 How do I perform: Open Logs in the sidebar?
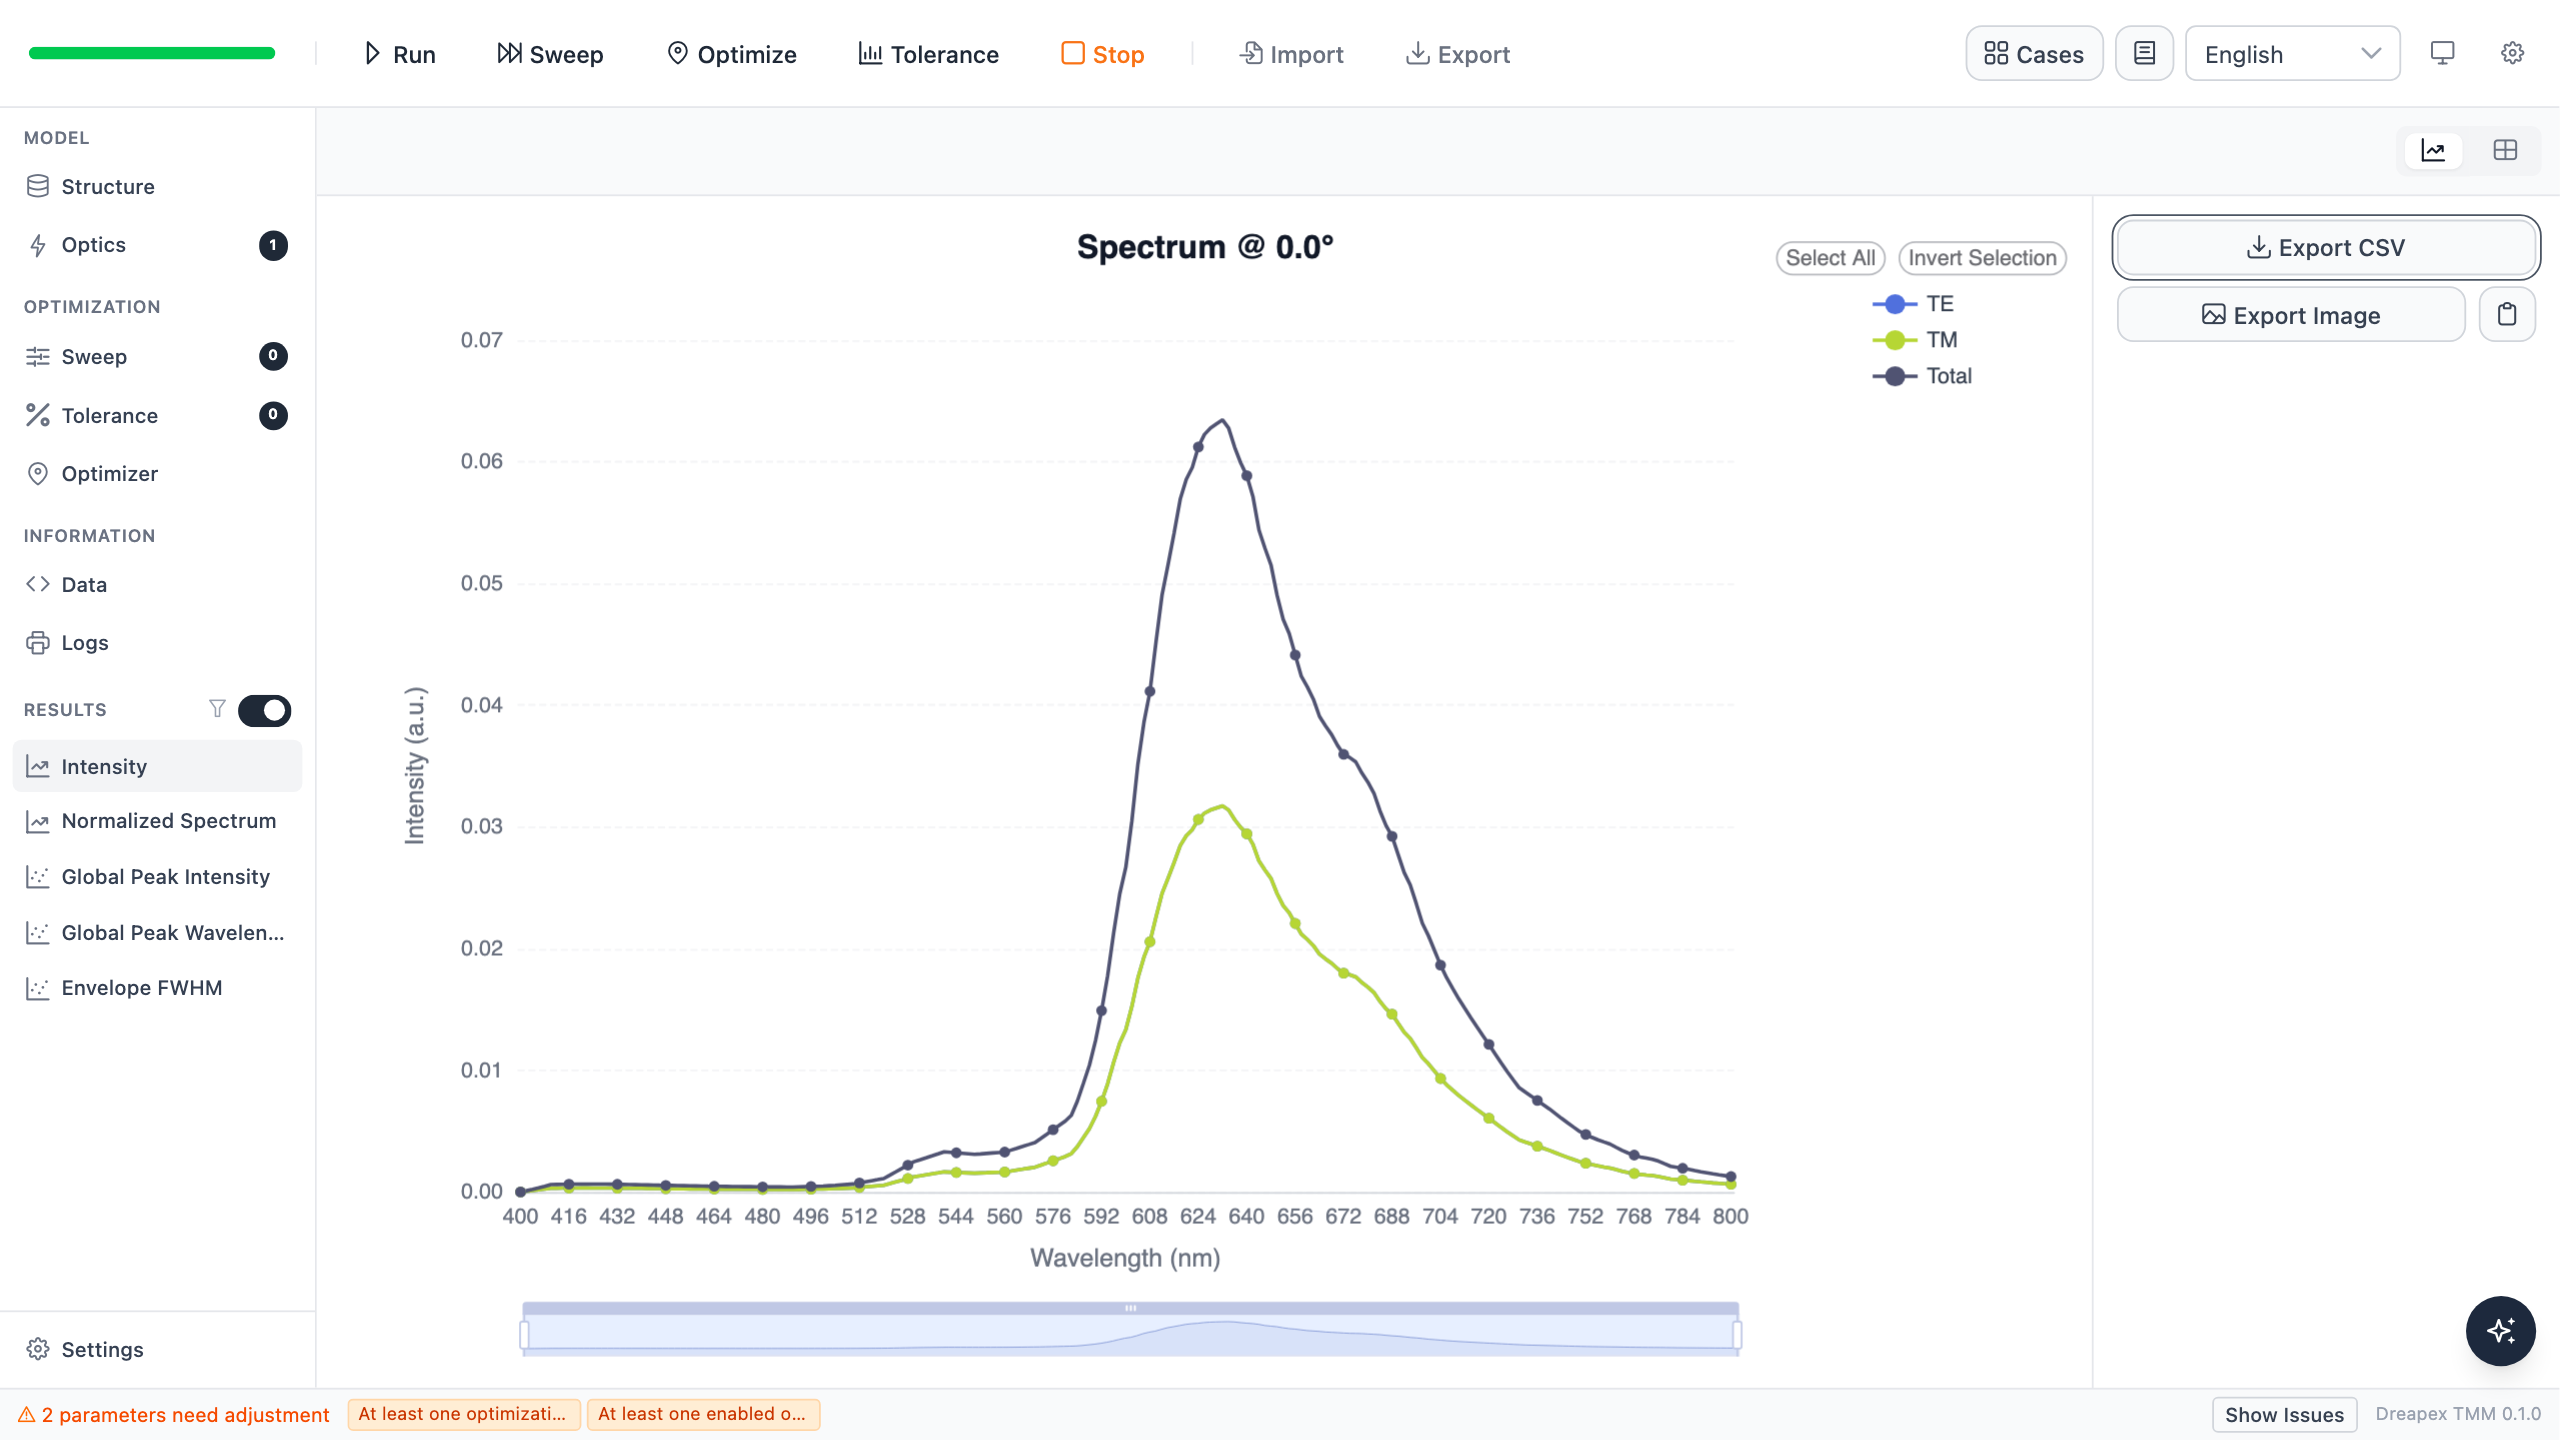tap(157, 643)
